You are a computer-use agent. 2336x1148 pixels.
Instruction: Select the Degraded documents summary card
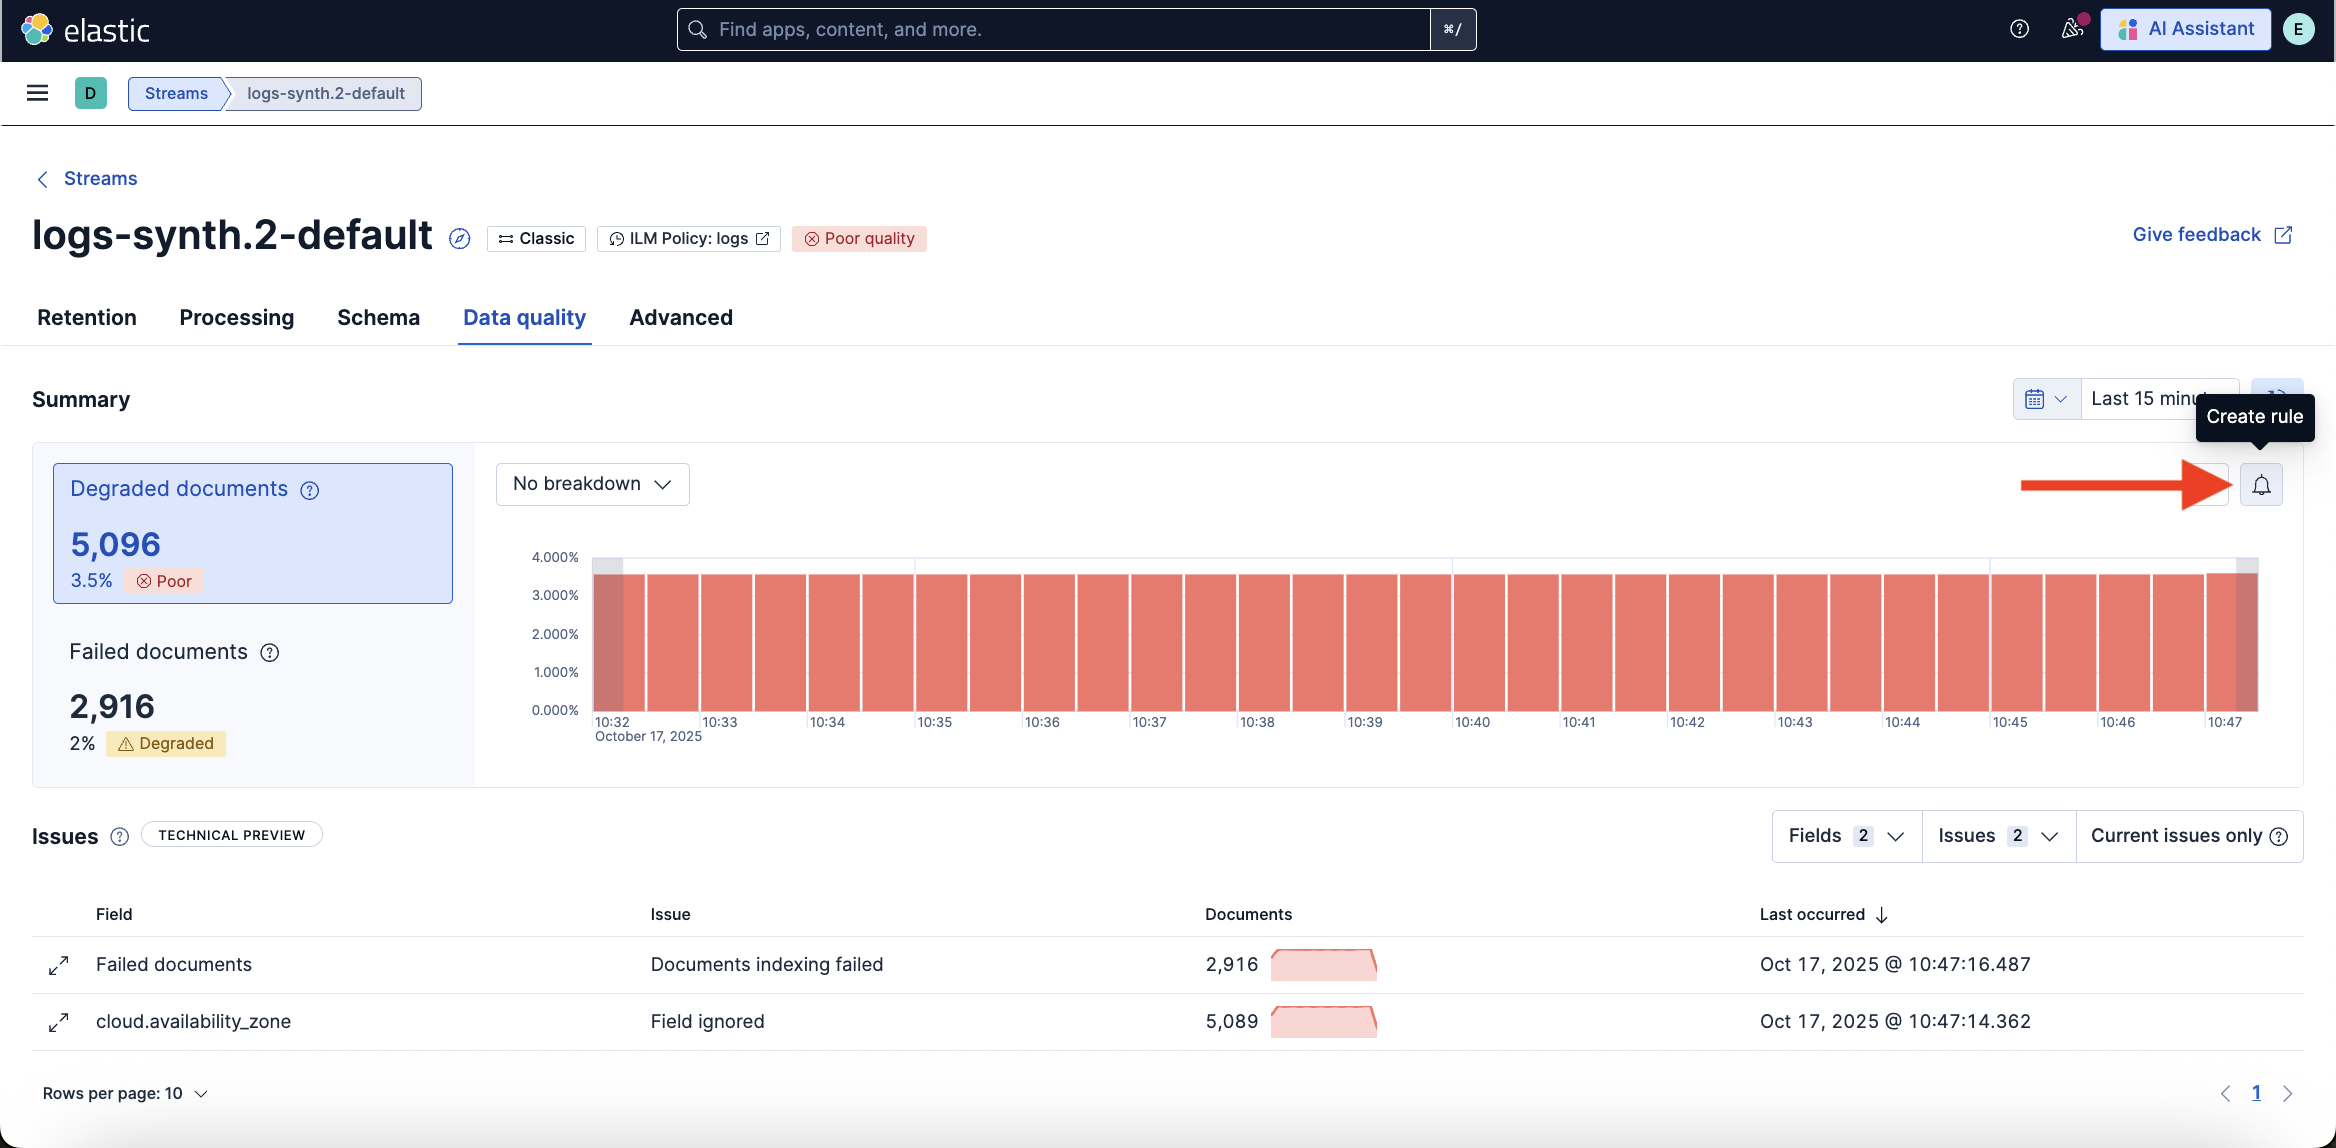click(x=252, y=533)
